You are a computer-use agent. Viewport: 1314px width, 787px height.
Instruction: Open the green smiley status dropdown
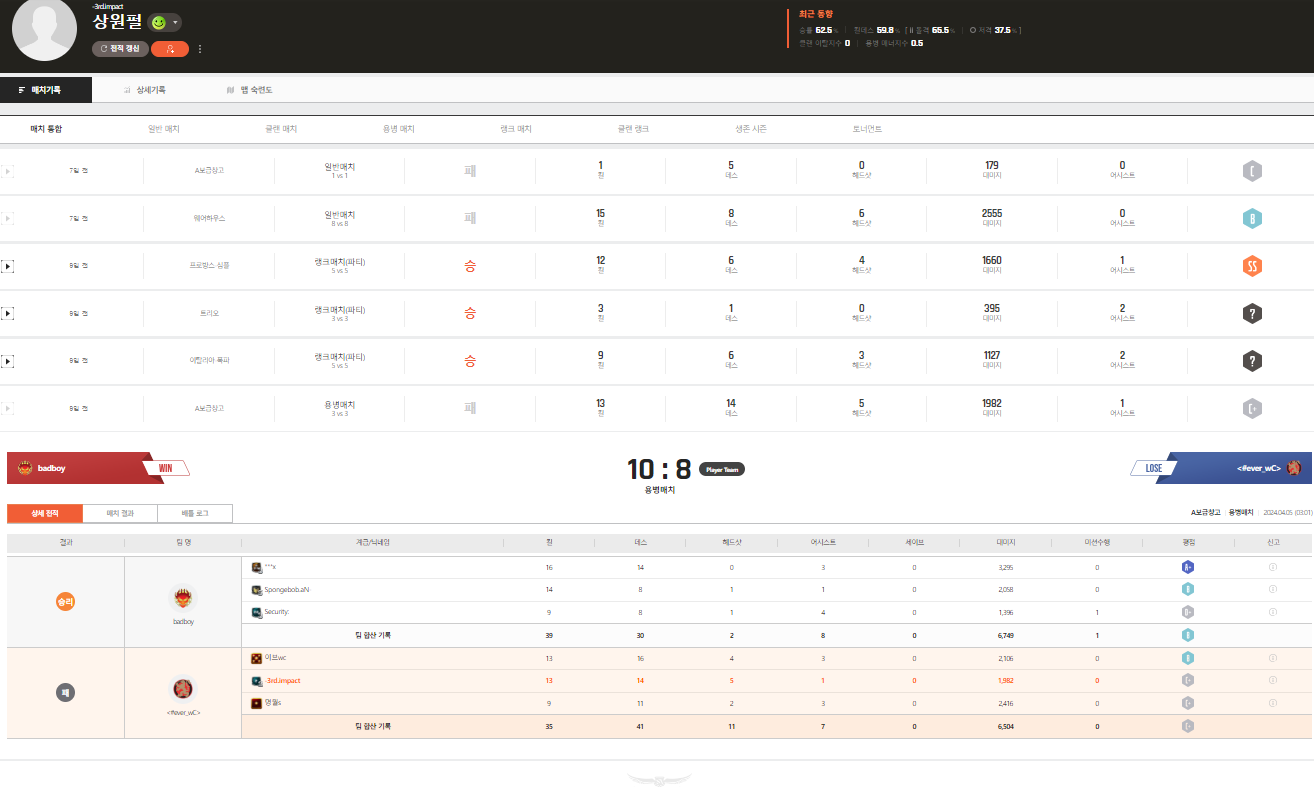click(x=164, y=23)
